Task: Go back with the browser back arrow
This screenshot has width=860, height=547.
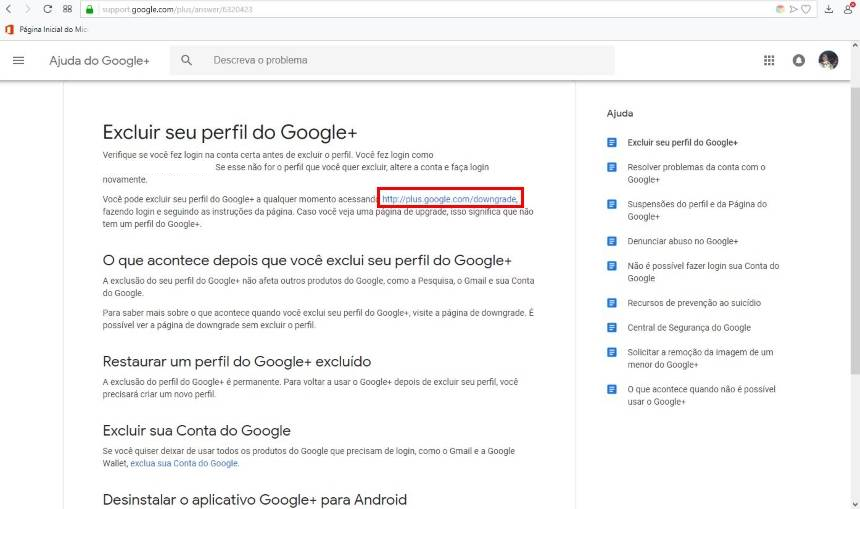Action: click(x=8, y=9)
